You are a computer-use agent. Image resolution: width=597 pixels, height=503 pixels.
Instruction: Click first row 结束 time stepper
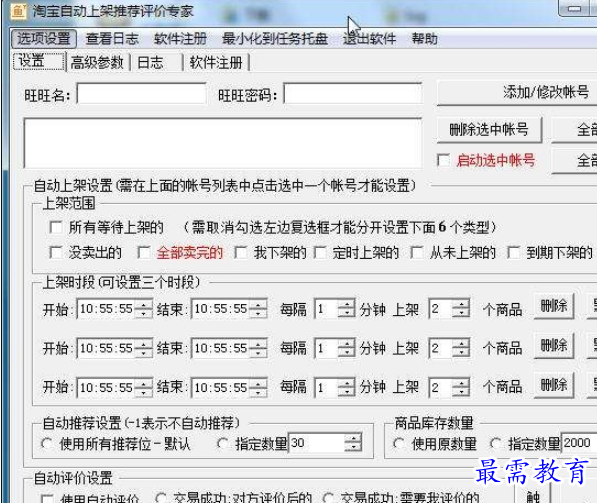pos(258,308)
